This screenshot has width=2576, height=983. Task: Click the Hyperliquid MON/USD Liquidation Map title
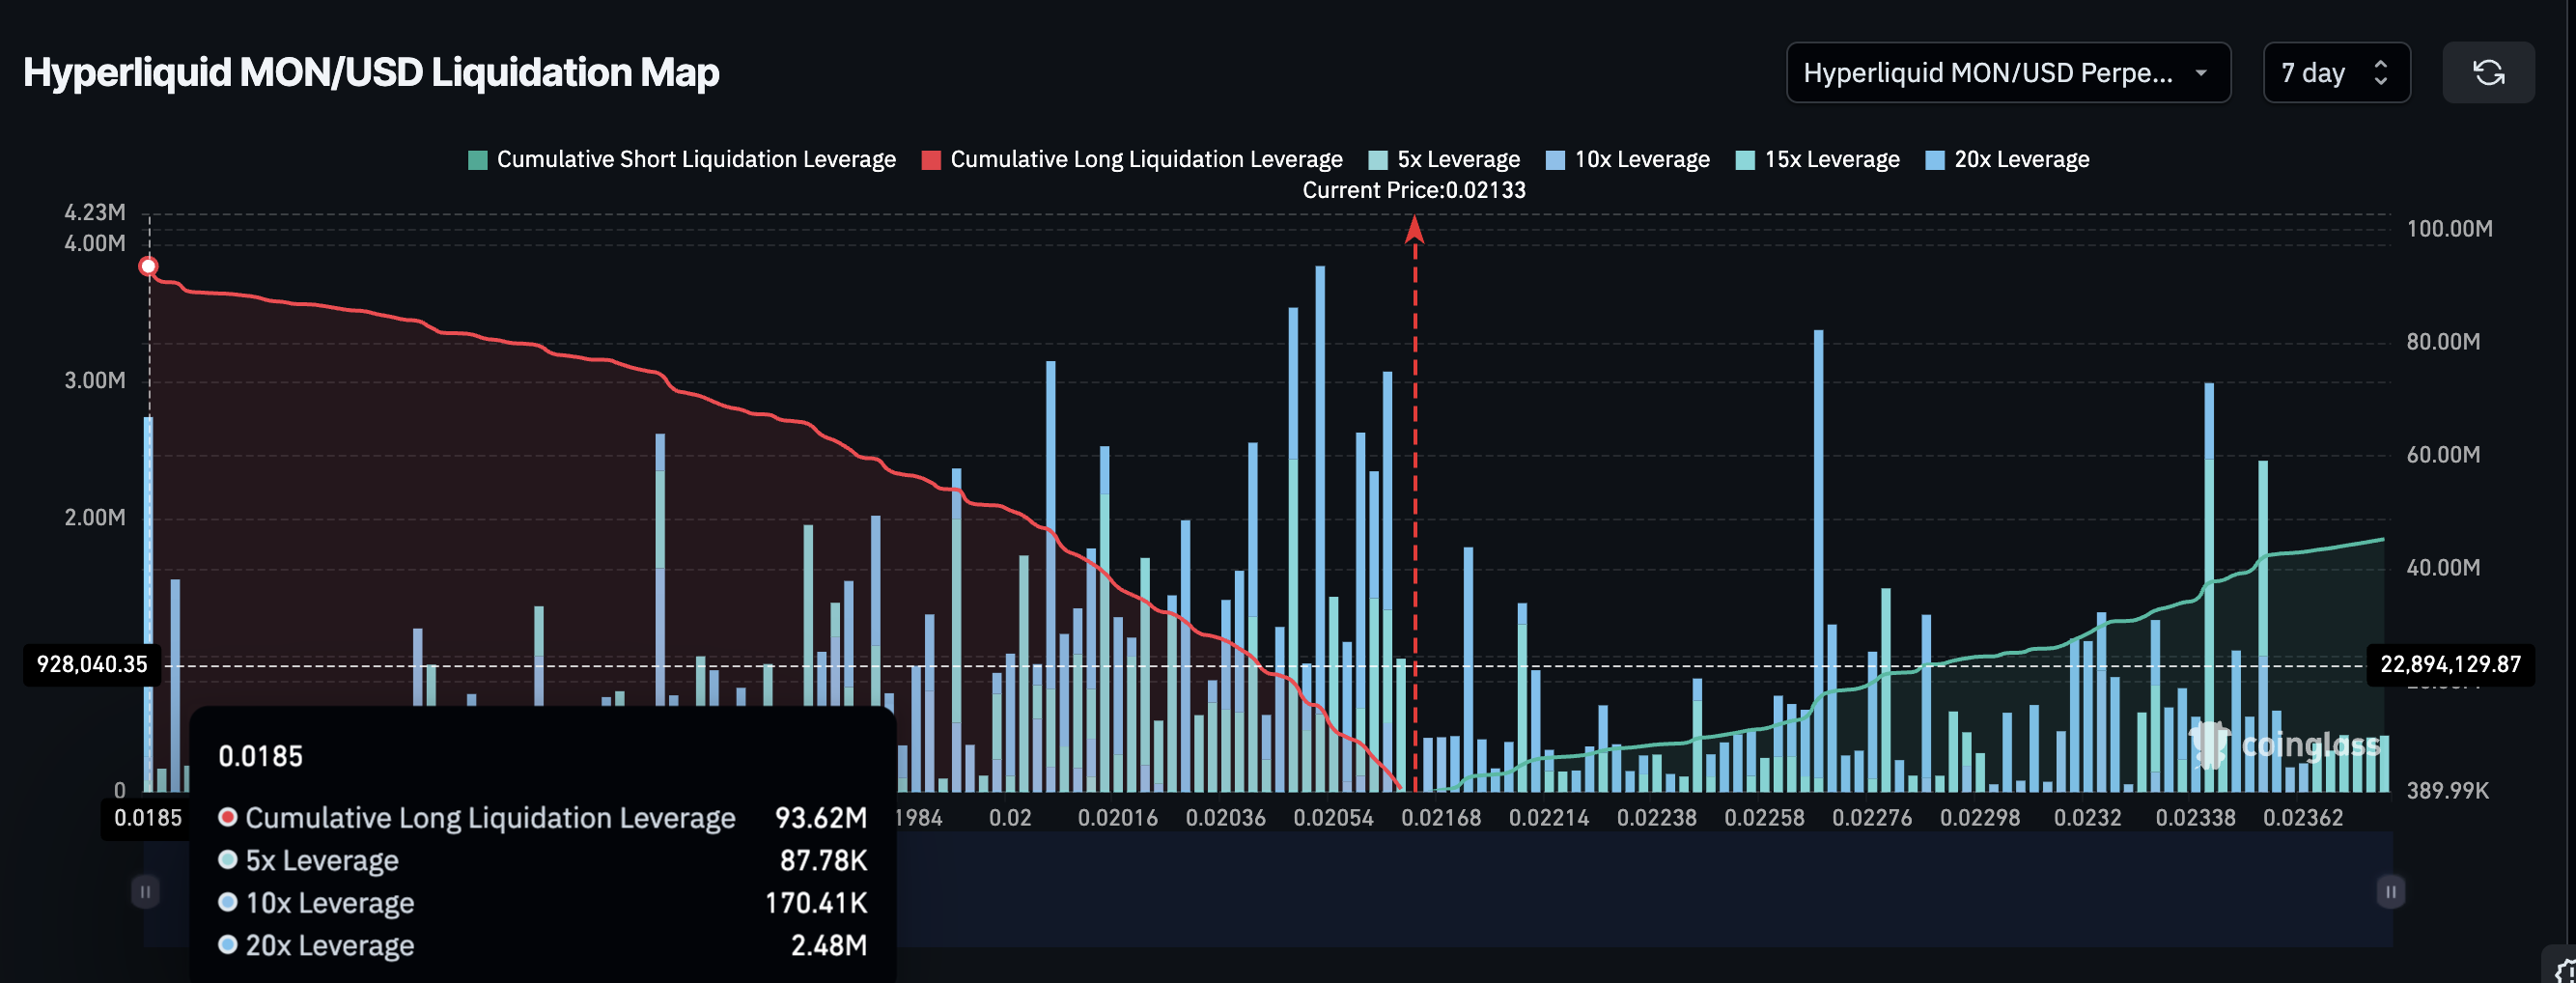371,72
